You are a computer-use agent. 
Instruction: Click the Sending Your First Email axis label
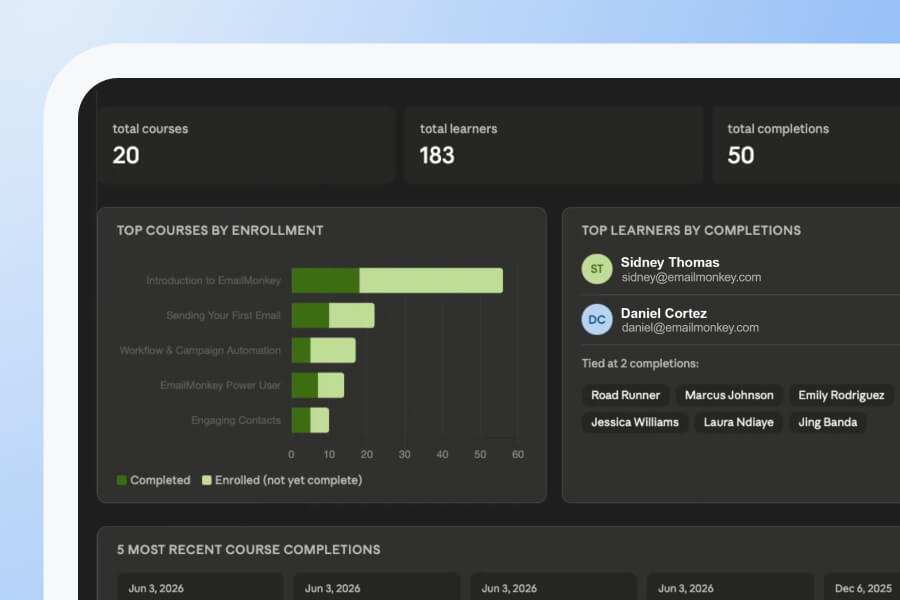(223, 315)
